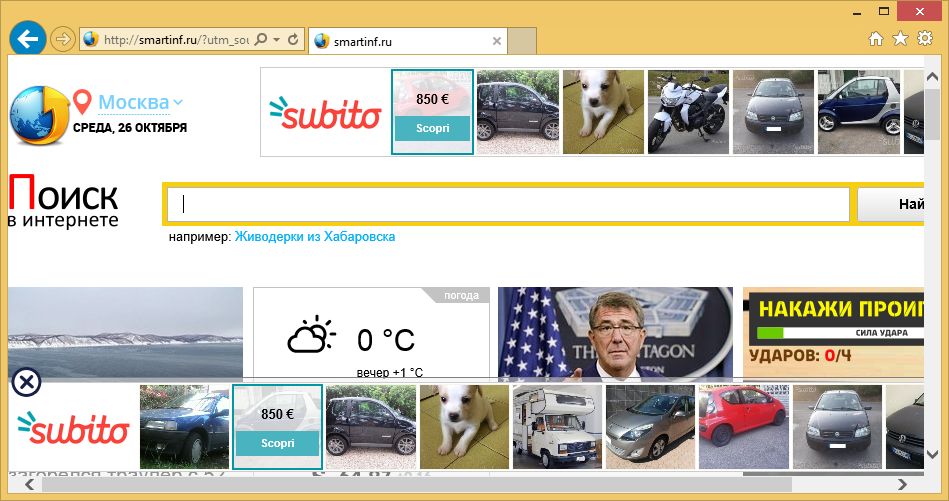Image resolution: width=949 pixels, height=501 pixels.
Task: Maximize the browser window
Action: pos(884,10)
